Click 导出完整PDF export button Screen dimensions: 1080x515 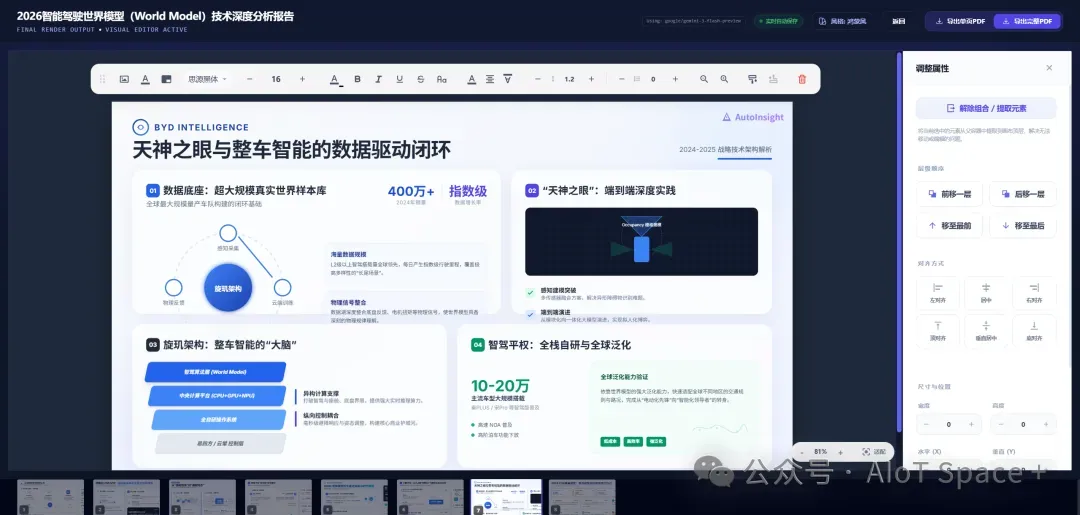click(1027, 21)
